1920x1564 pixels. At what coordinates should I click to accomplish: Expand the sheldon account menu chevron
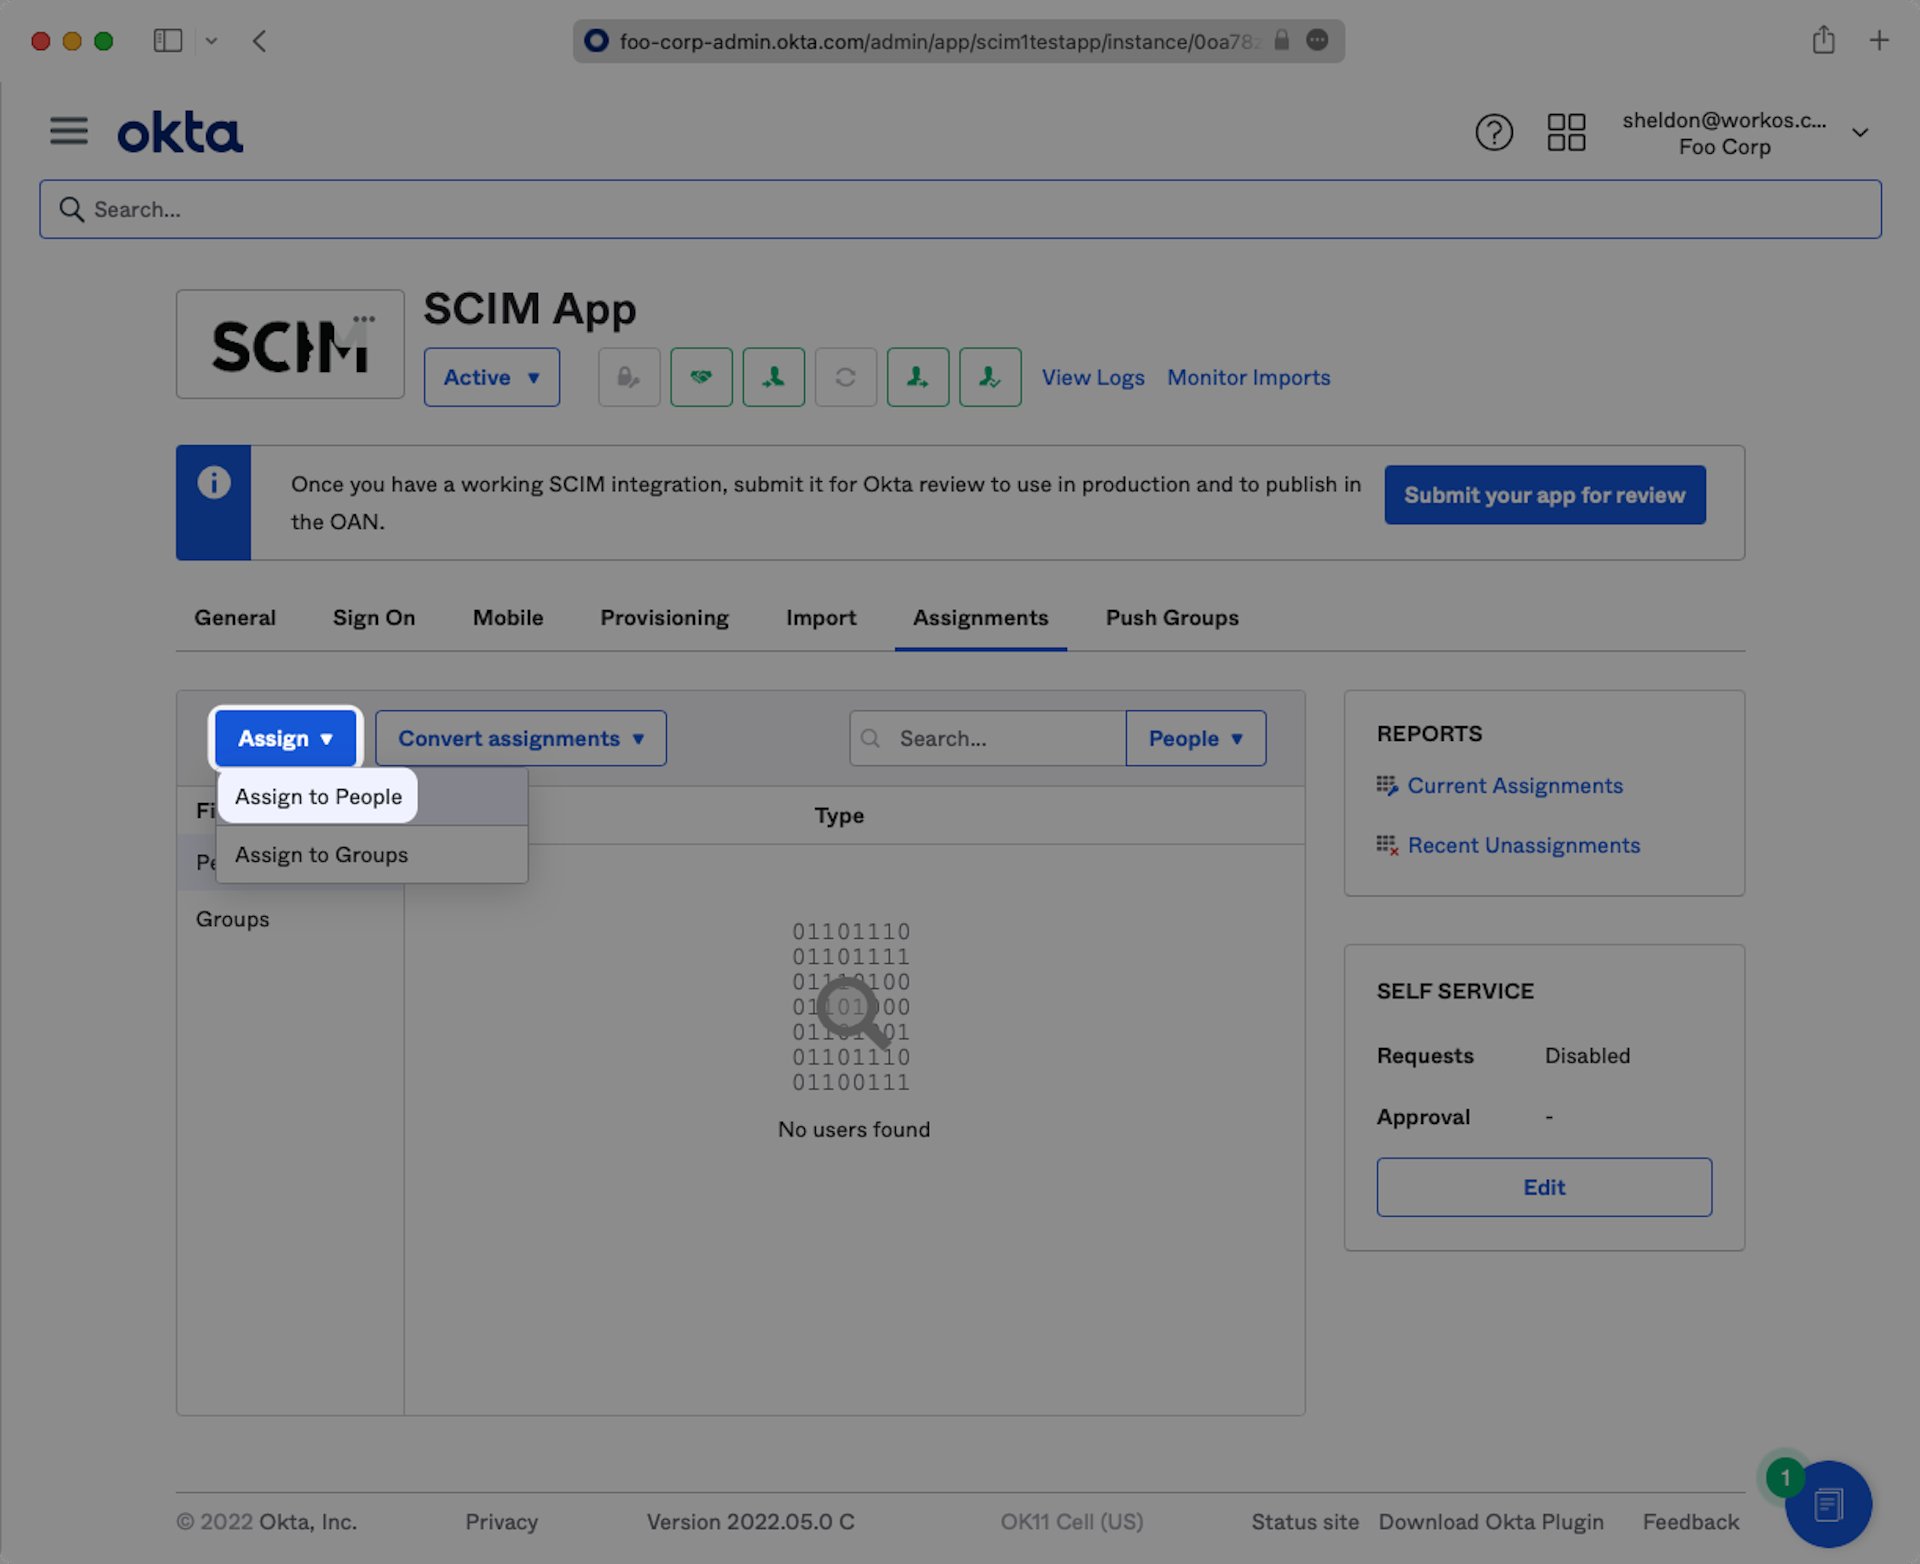point(1860,133)
